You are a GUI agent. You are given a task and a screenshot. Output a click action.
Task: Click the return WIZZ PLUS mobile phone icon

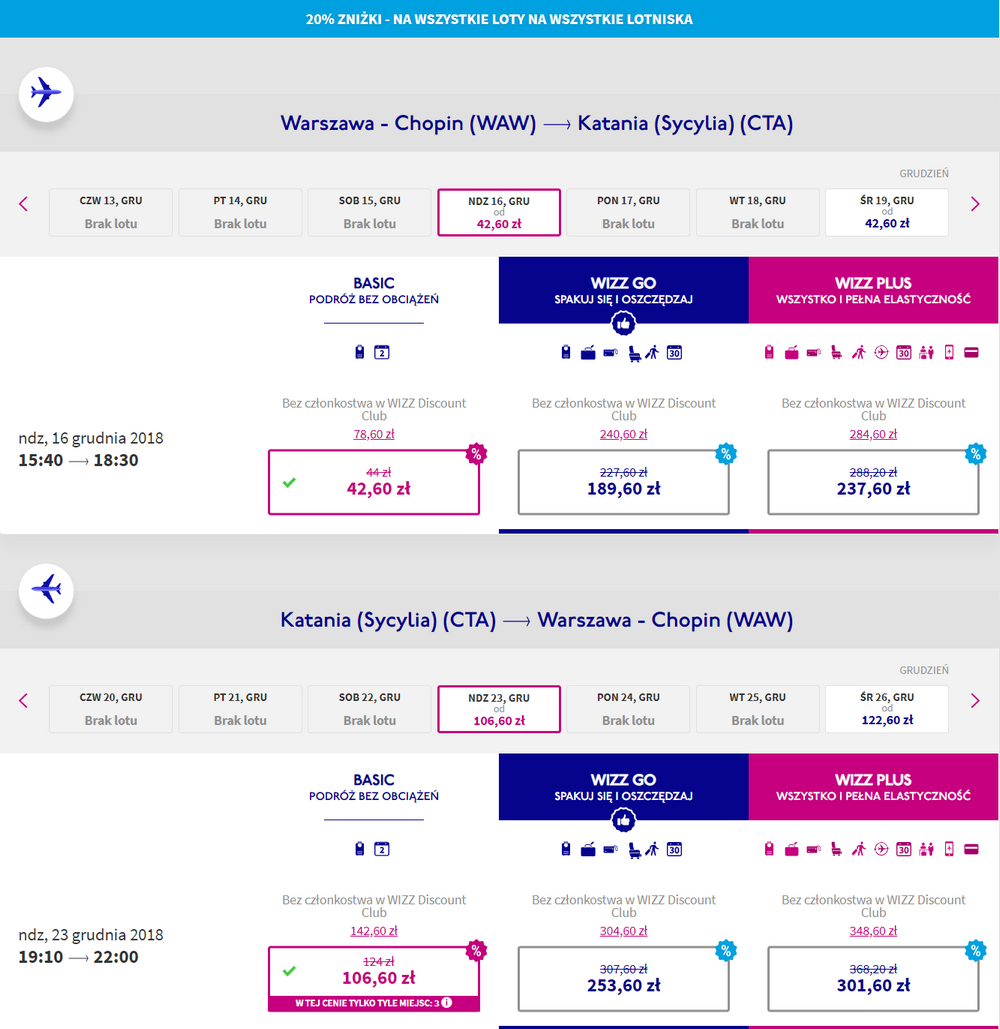point(949,849)
